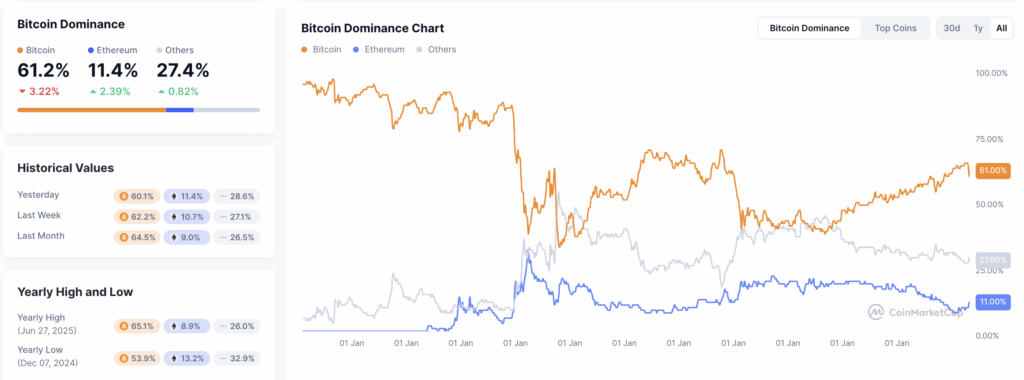
Task: Toggle Ethereum series in chart legend
Action: pos(378,49)
